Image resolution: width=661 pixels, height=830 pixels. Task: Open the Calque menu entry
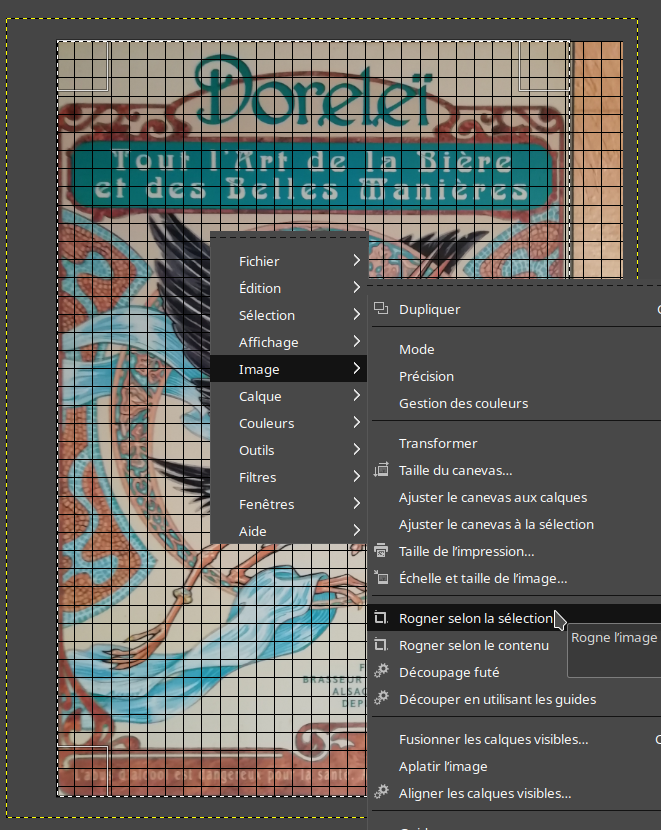pos(260,396)
